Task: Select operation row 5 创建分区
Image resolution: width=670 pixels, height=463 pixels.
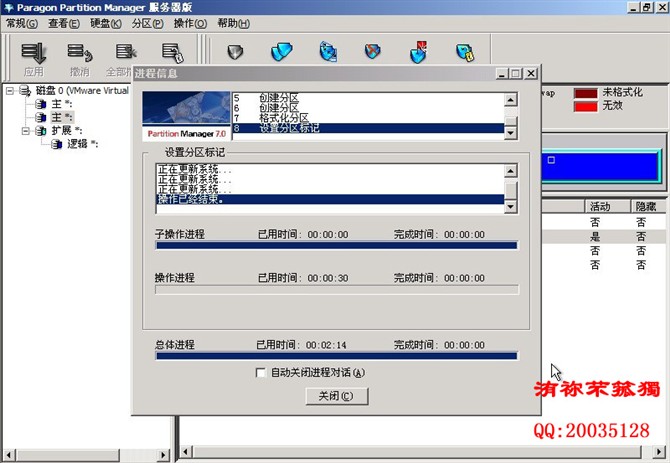Action: pyautogui.click(x=369, y=99)
